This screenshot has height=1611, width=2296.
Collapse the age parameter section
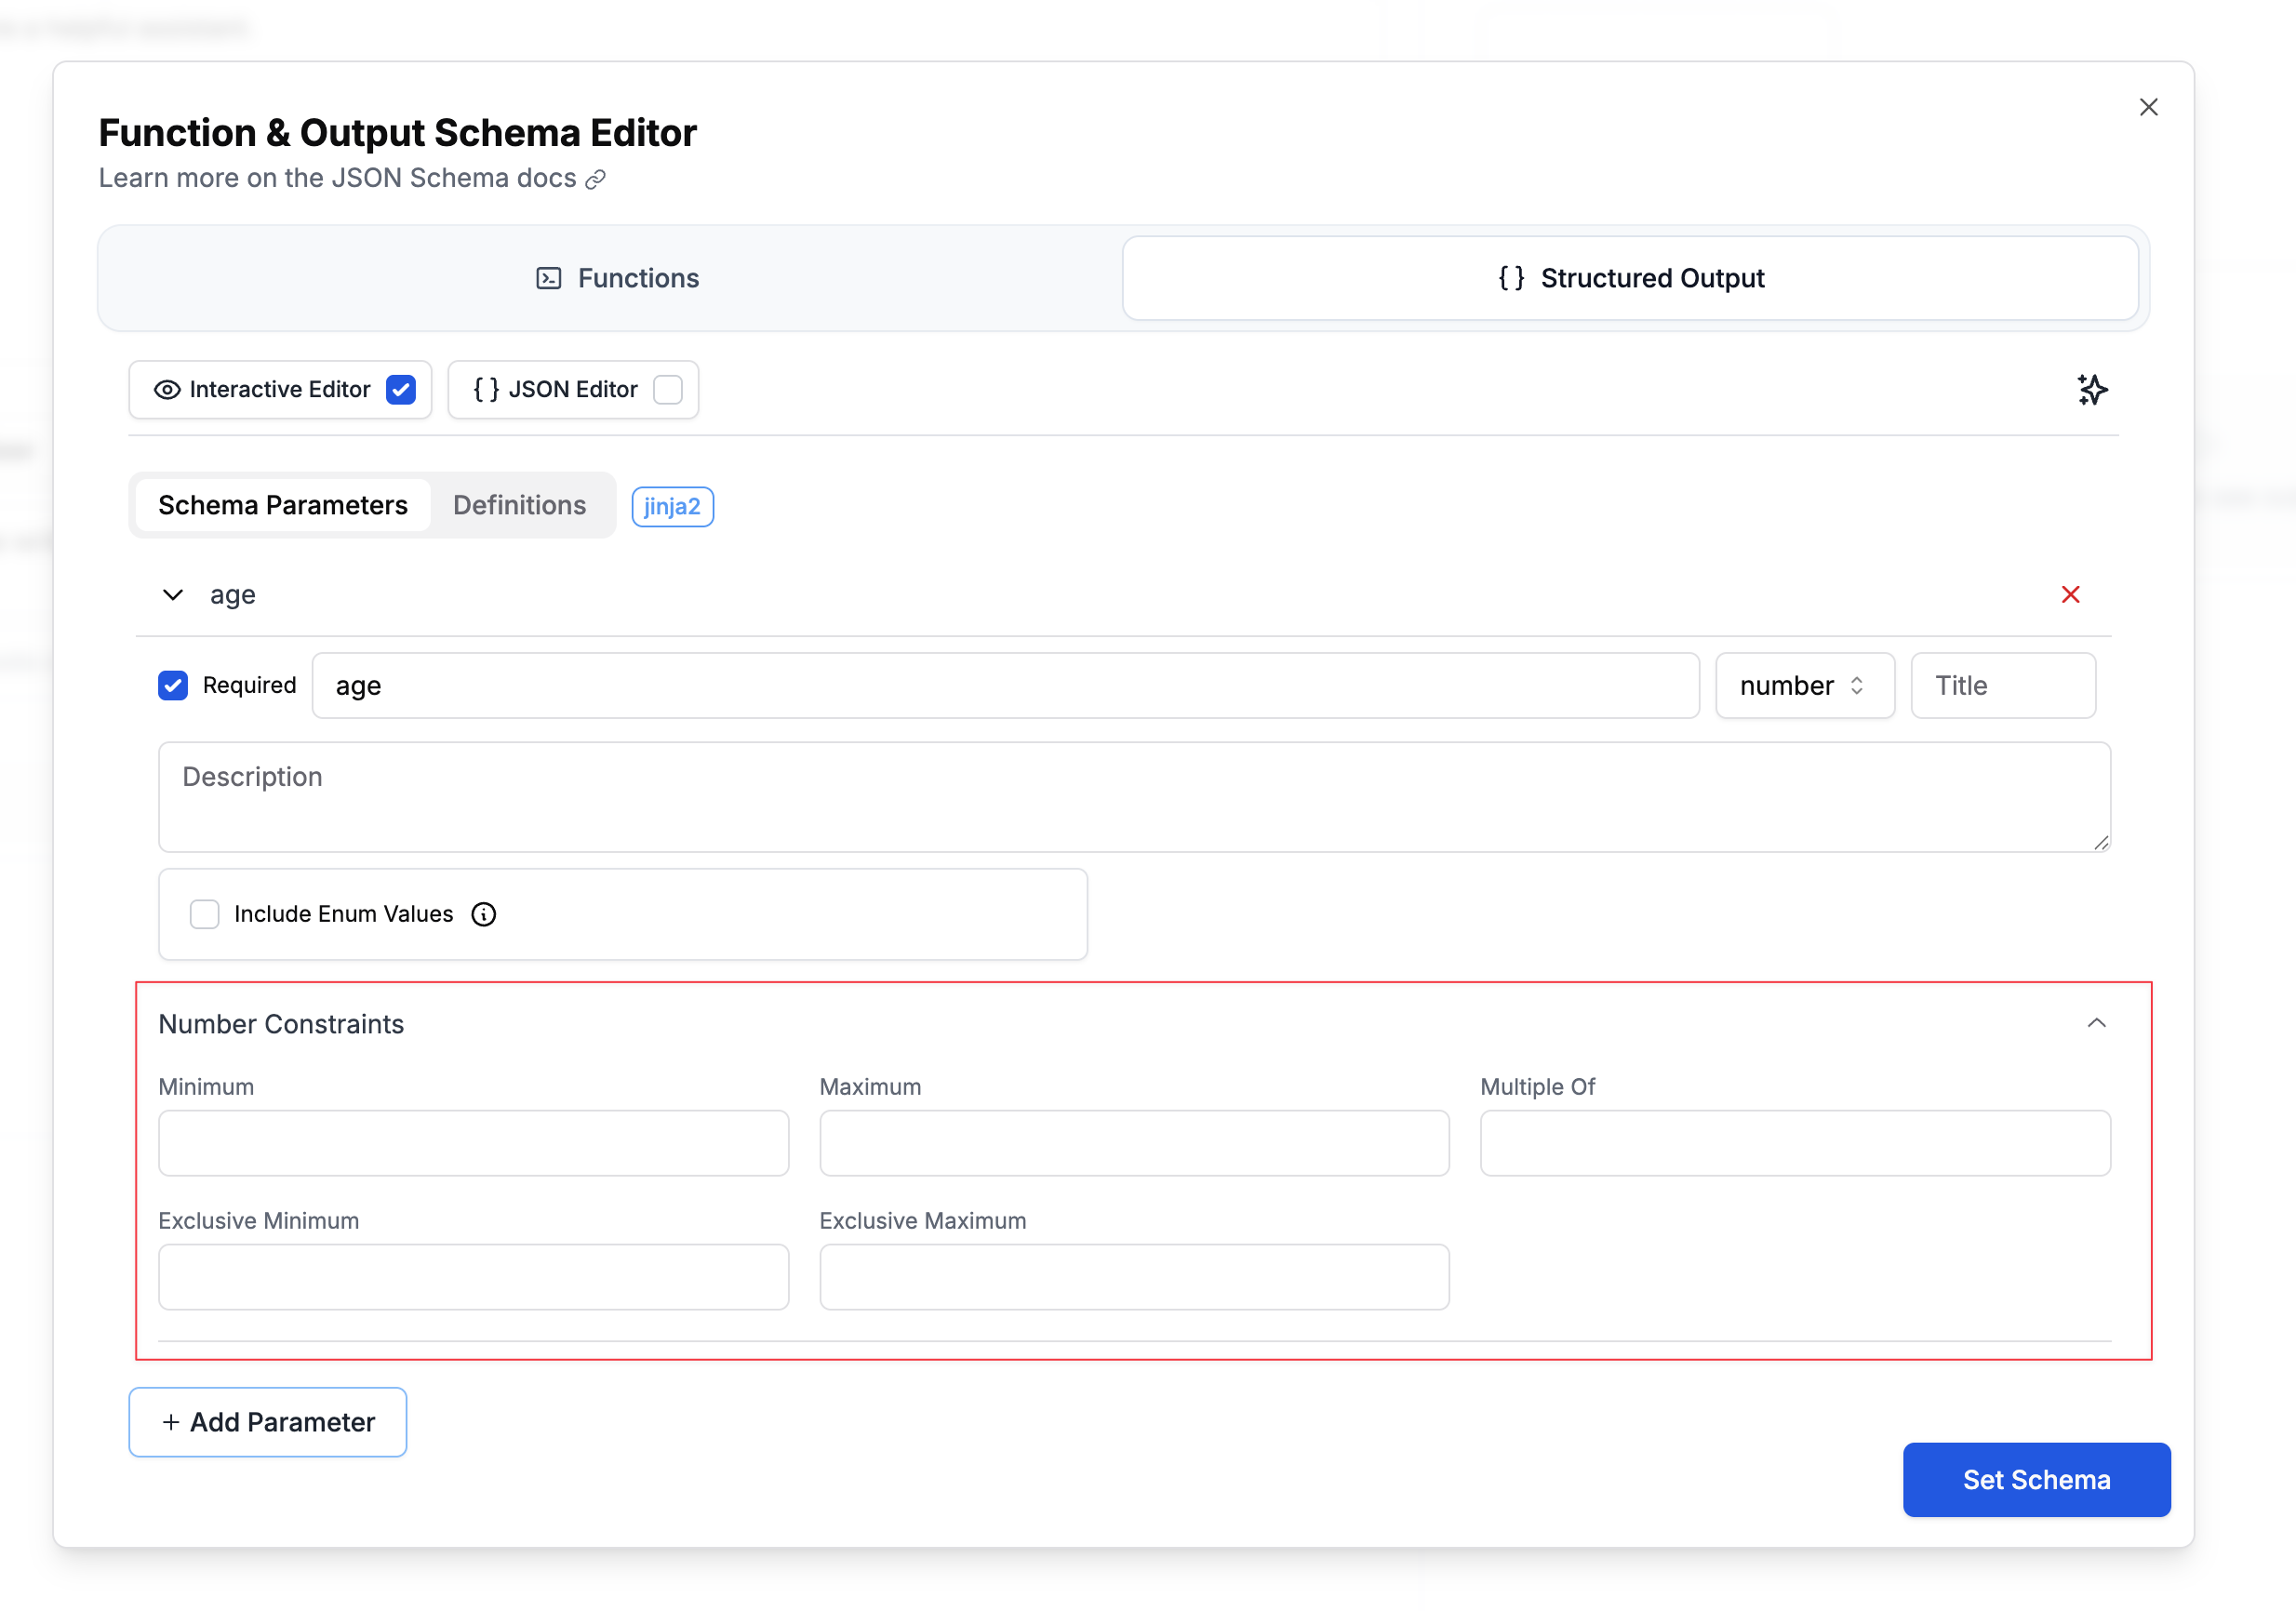coord(172,594)
